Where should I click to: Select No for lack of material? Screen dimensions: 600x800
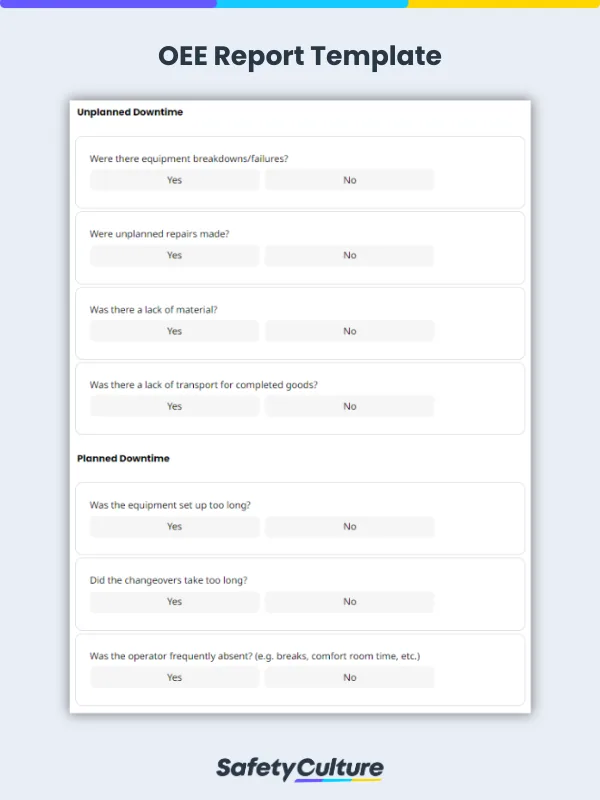(x=349, y=331)
